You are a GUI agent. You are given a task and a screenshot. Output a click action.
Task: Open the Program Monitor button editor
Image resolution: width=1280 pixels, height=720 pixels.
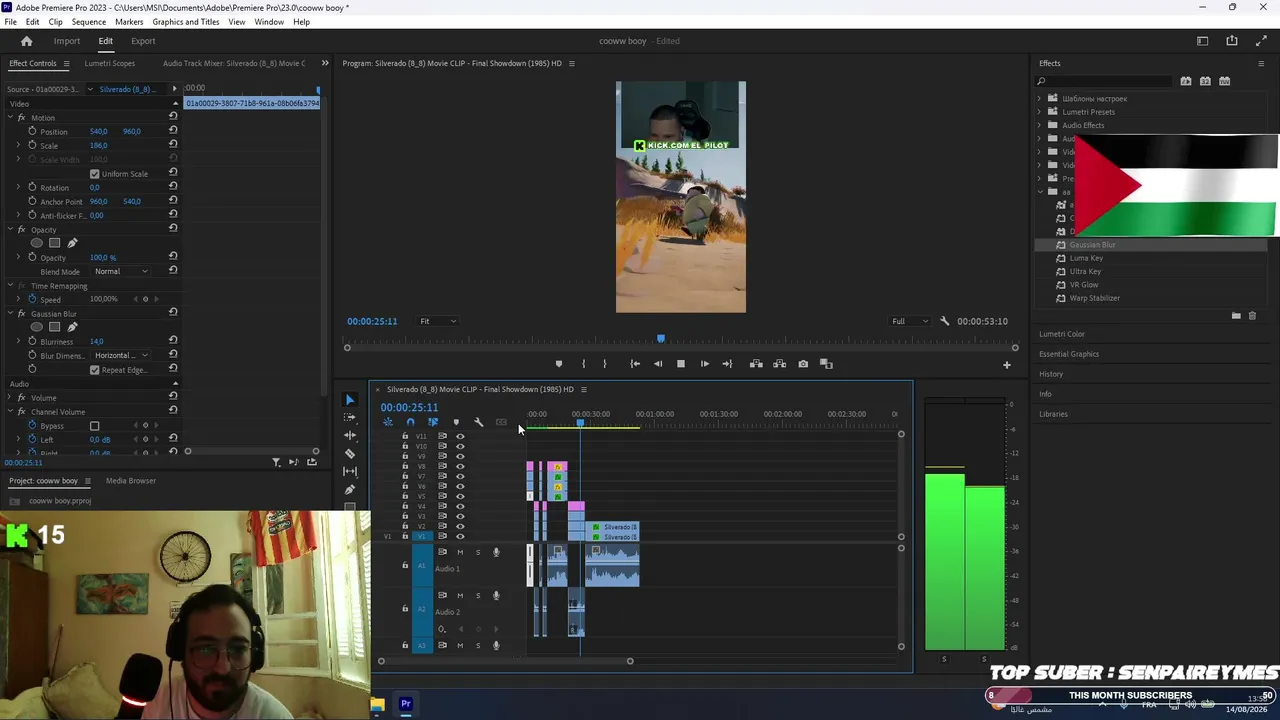(1007, 365)
